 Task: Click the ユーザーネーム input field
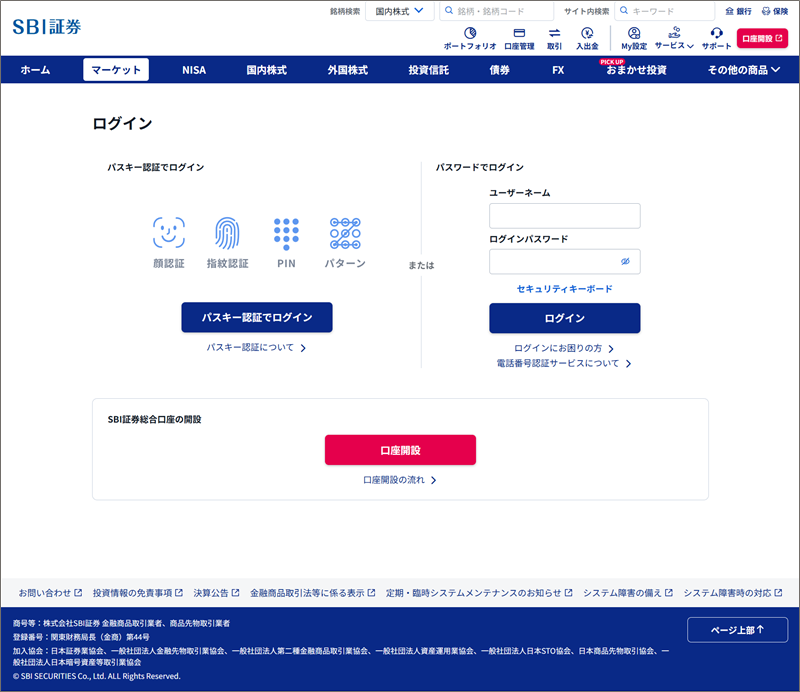pos(565,216)
